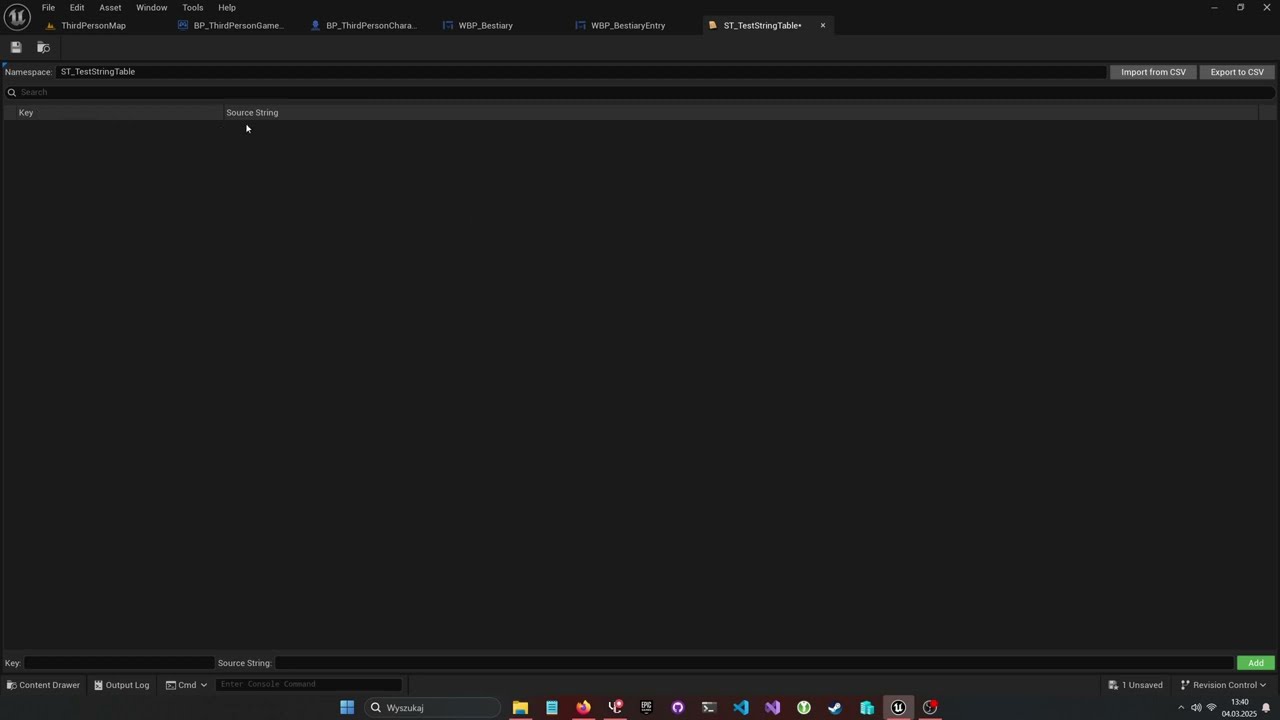Focus the console command input
The height and width of the screenshot is (720, 1280).
click(x=308, y=685)
